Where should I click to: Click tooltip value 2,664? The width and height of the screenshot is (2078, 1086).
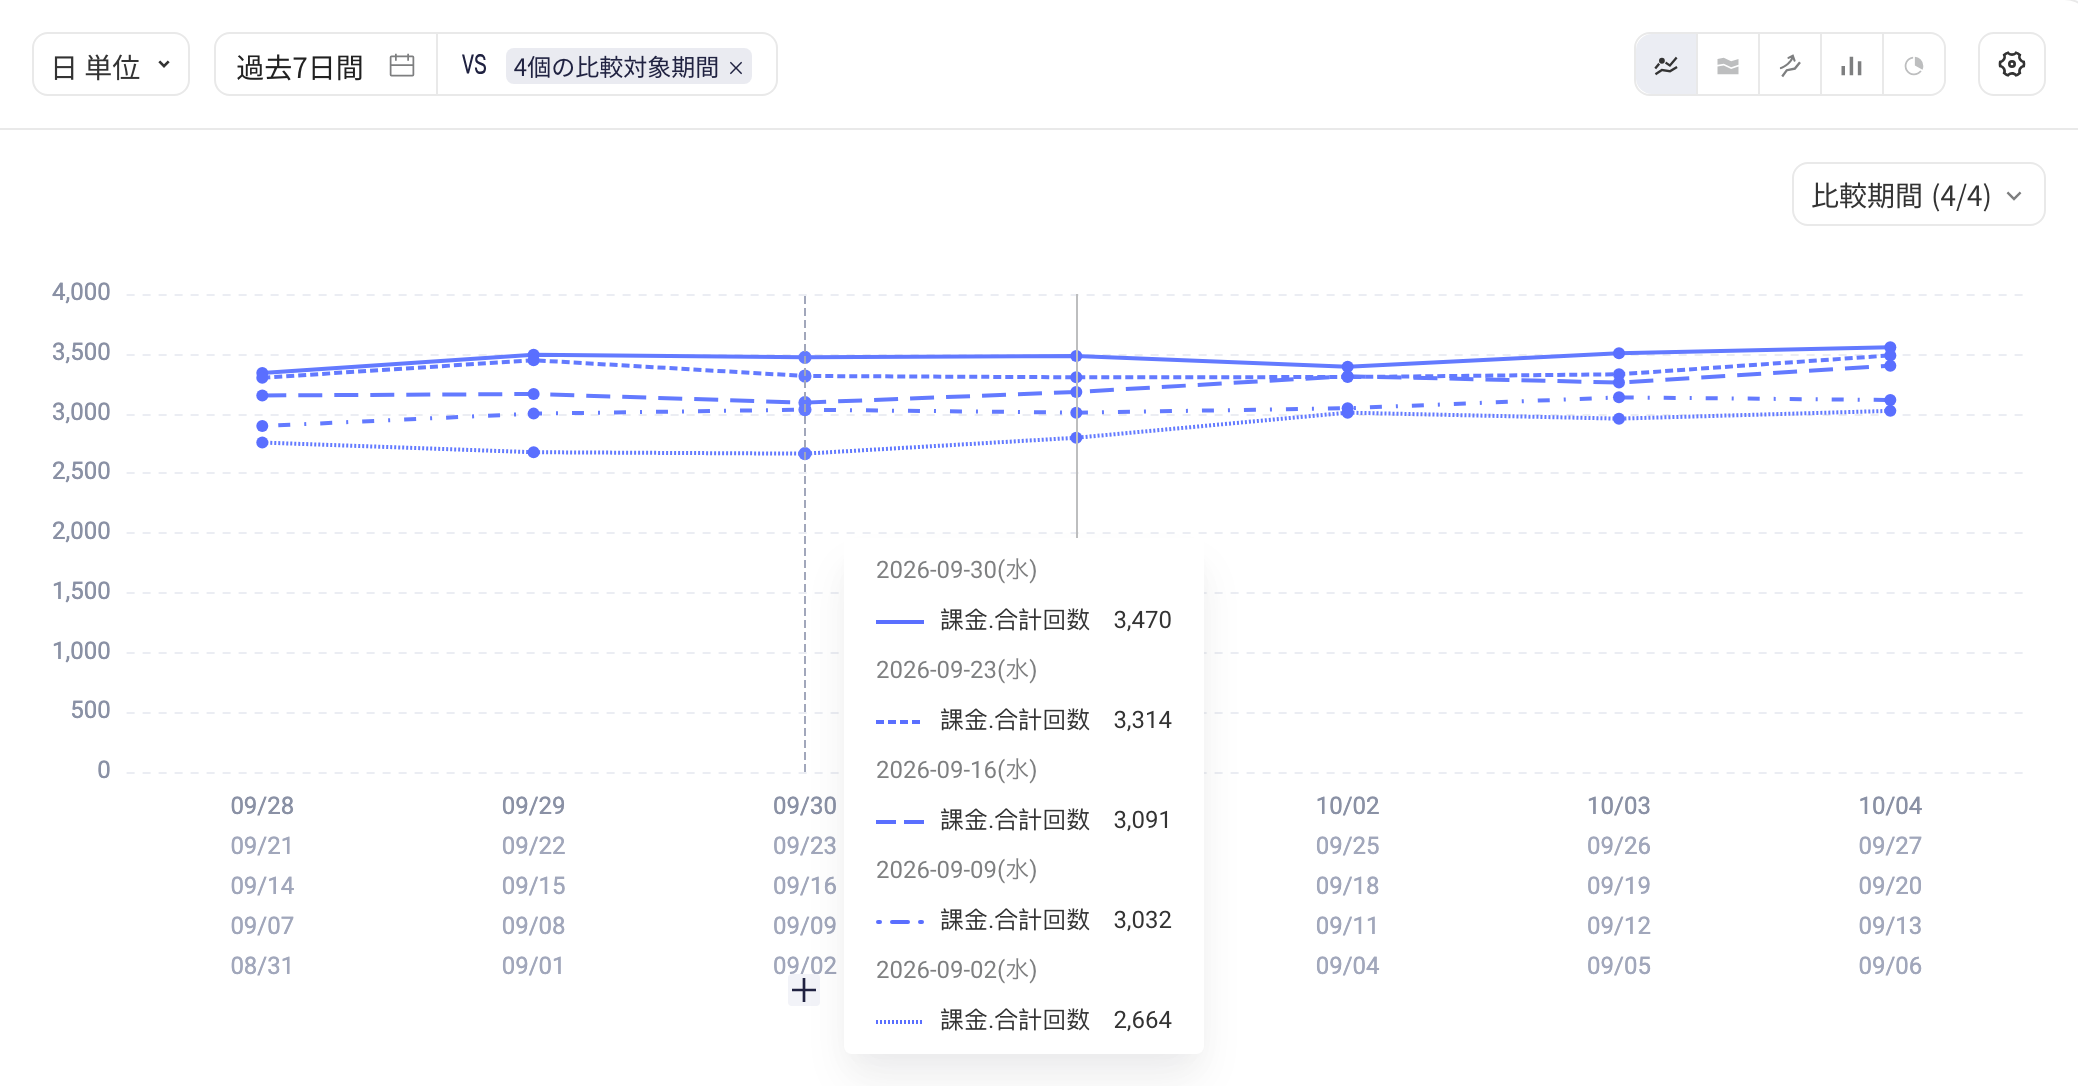coord(1142,1020)
